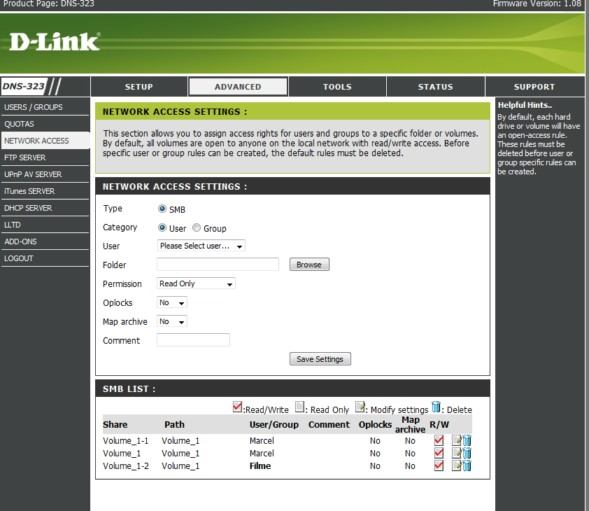Click into the Folder input field
The height and width of the screenshot is (511, 589).
pyautogui.click(x=218, y=265)
